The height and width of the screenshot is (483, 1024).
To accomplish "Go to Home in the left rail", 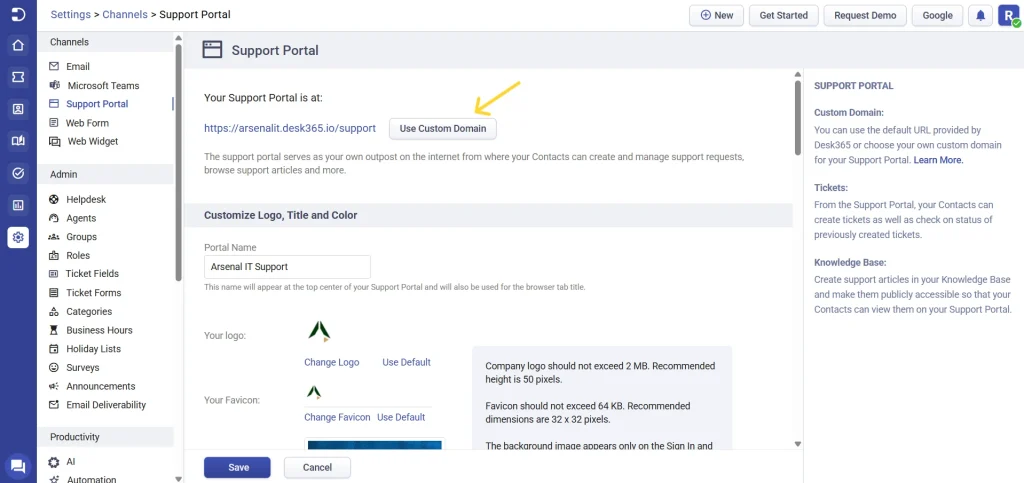I will tap(18, 46).
